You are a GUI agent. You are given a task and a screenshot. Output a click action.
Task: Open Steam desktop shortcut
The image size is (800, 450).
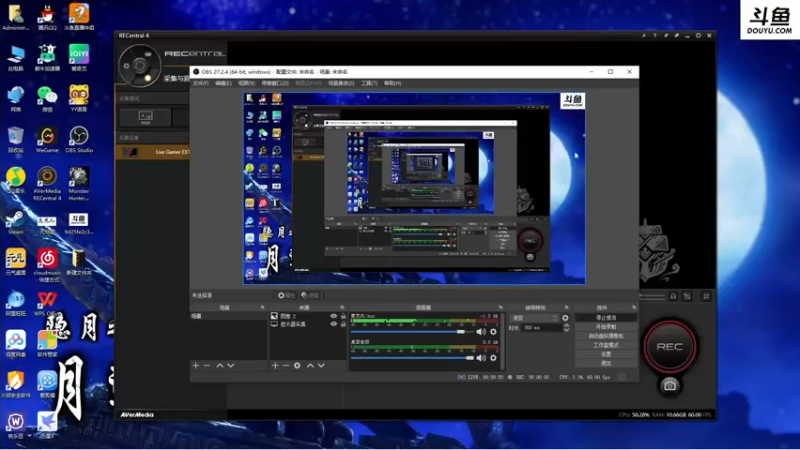click(15, 222)
